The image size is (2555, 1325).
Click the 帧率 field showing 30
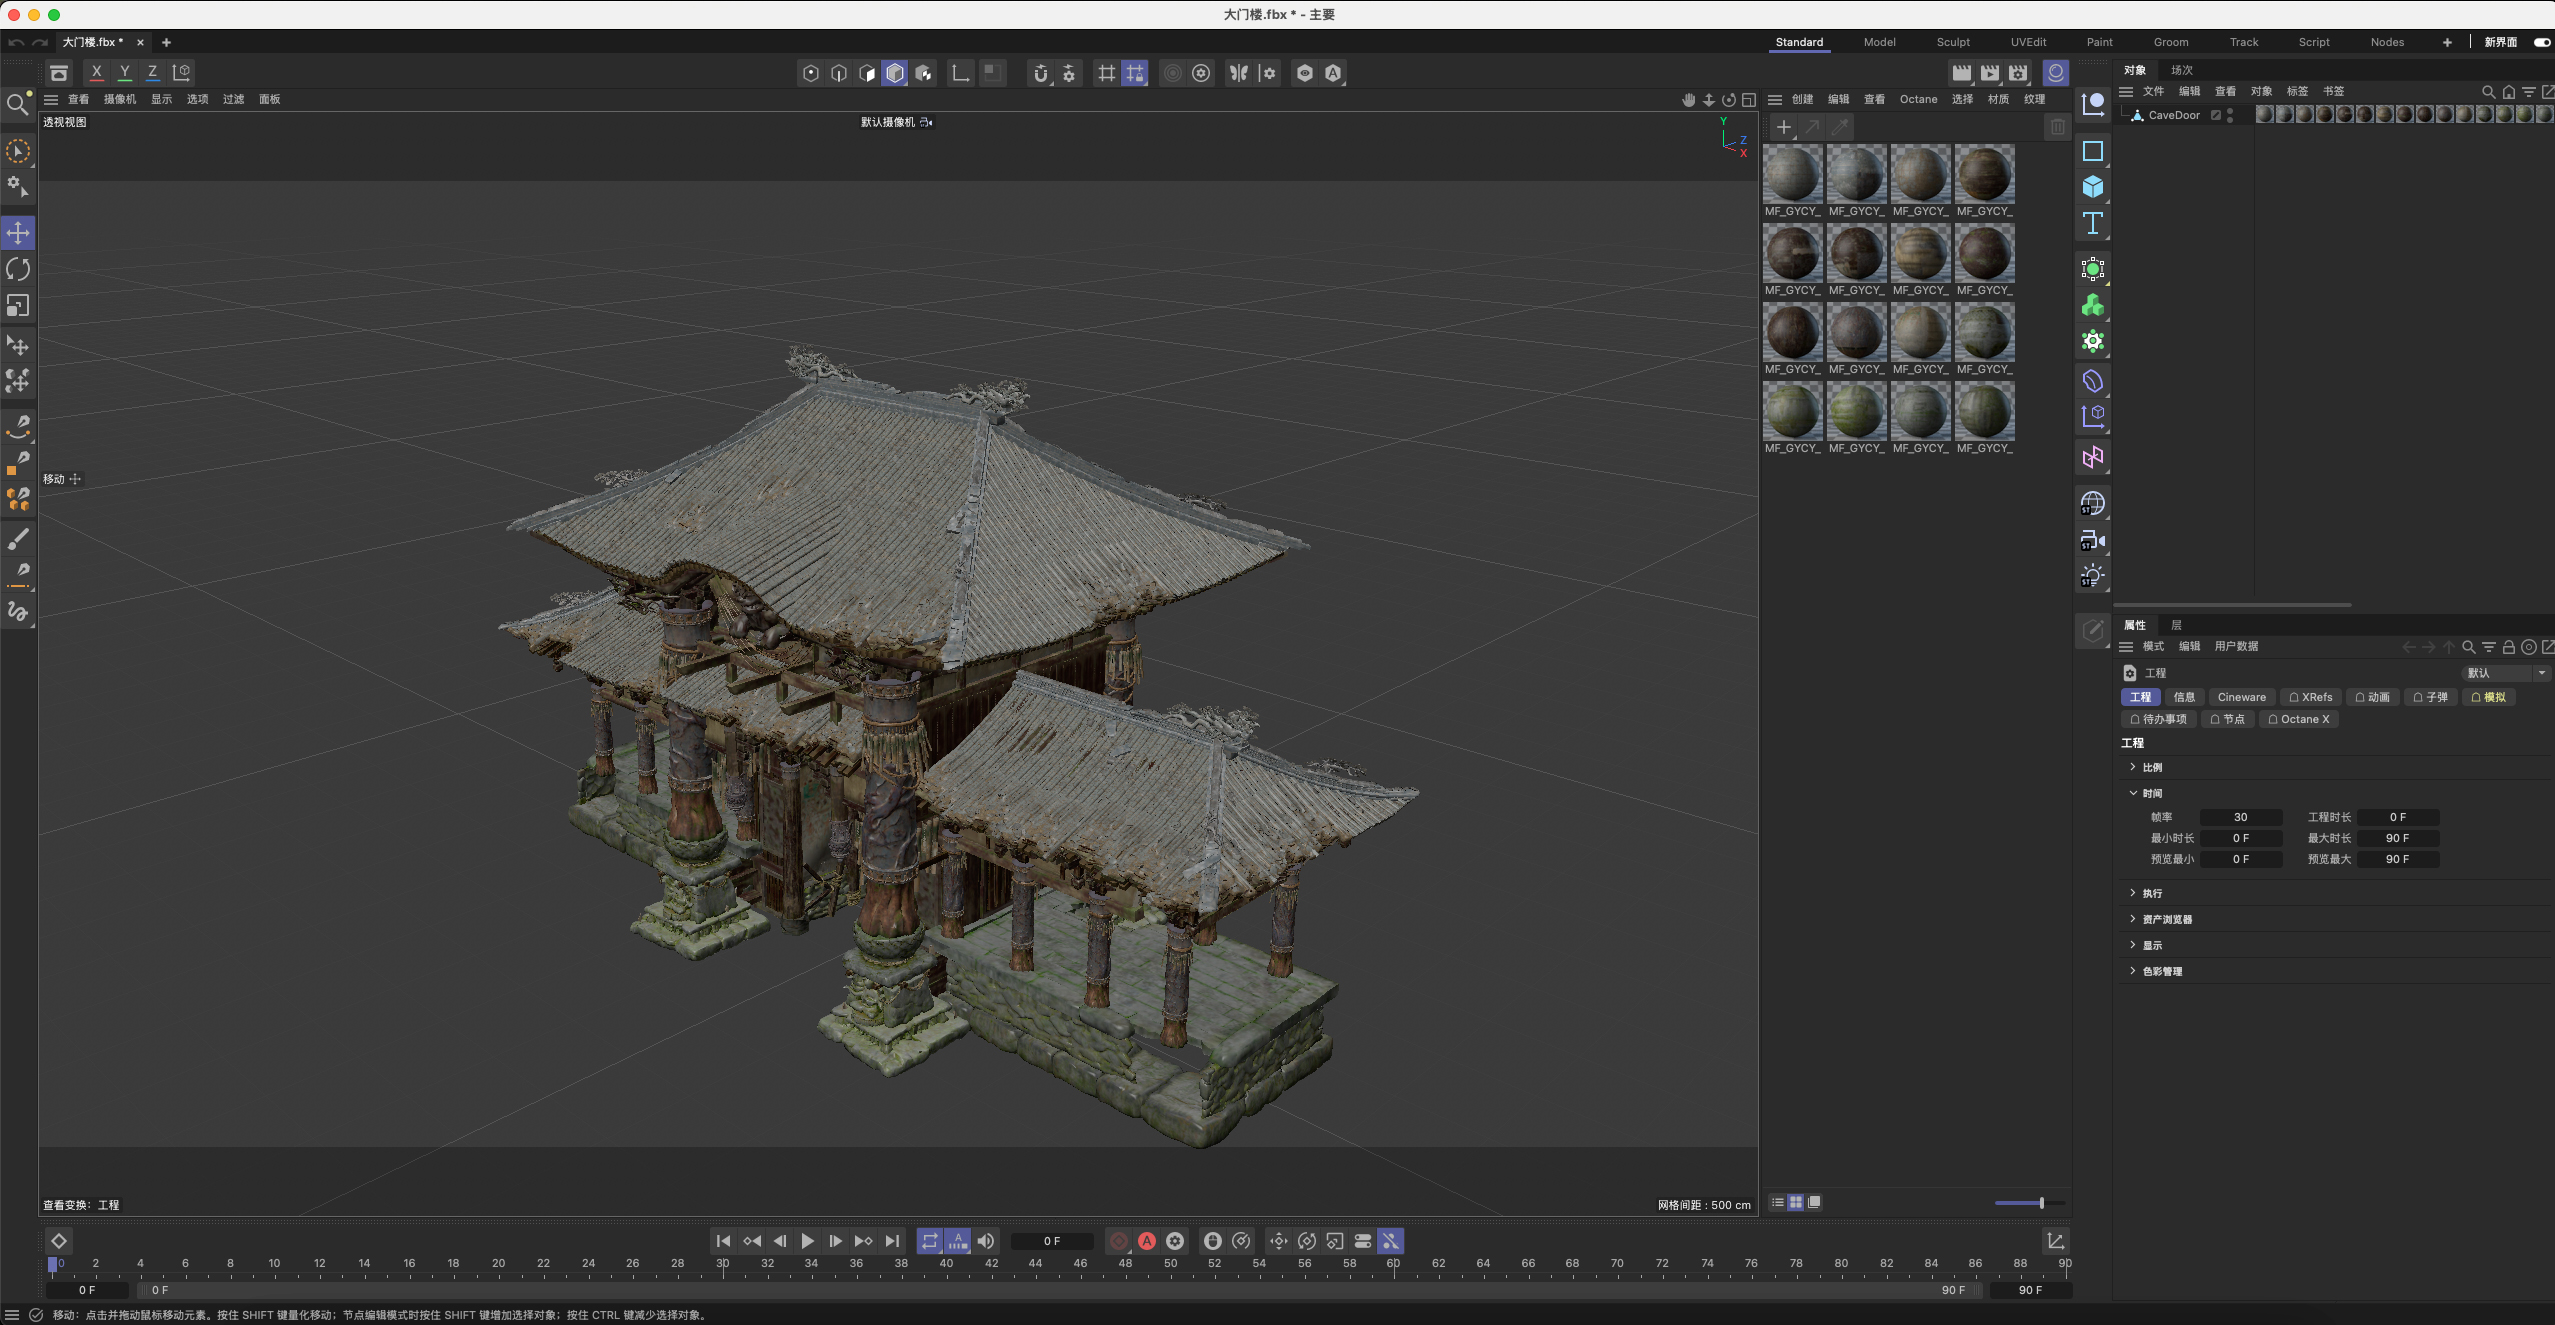pyautogui.click(x=2241, y=817)
